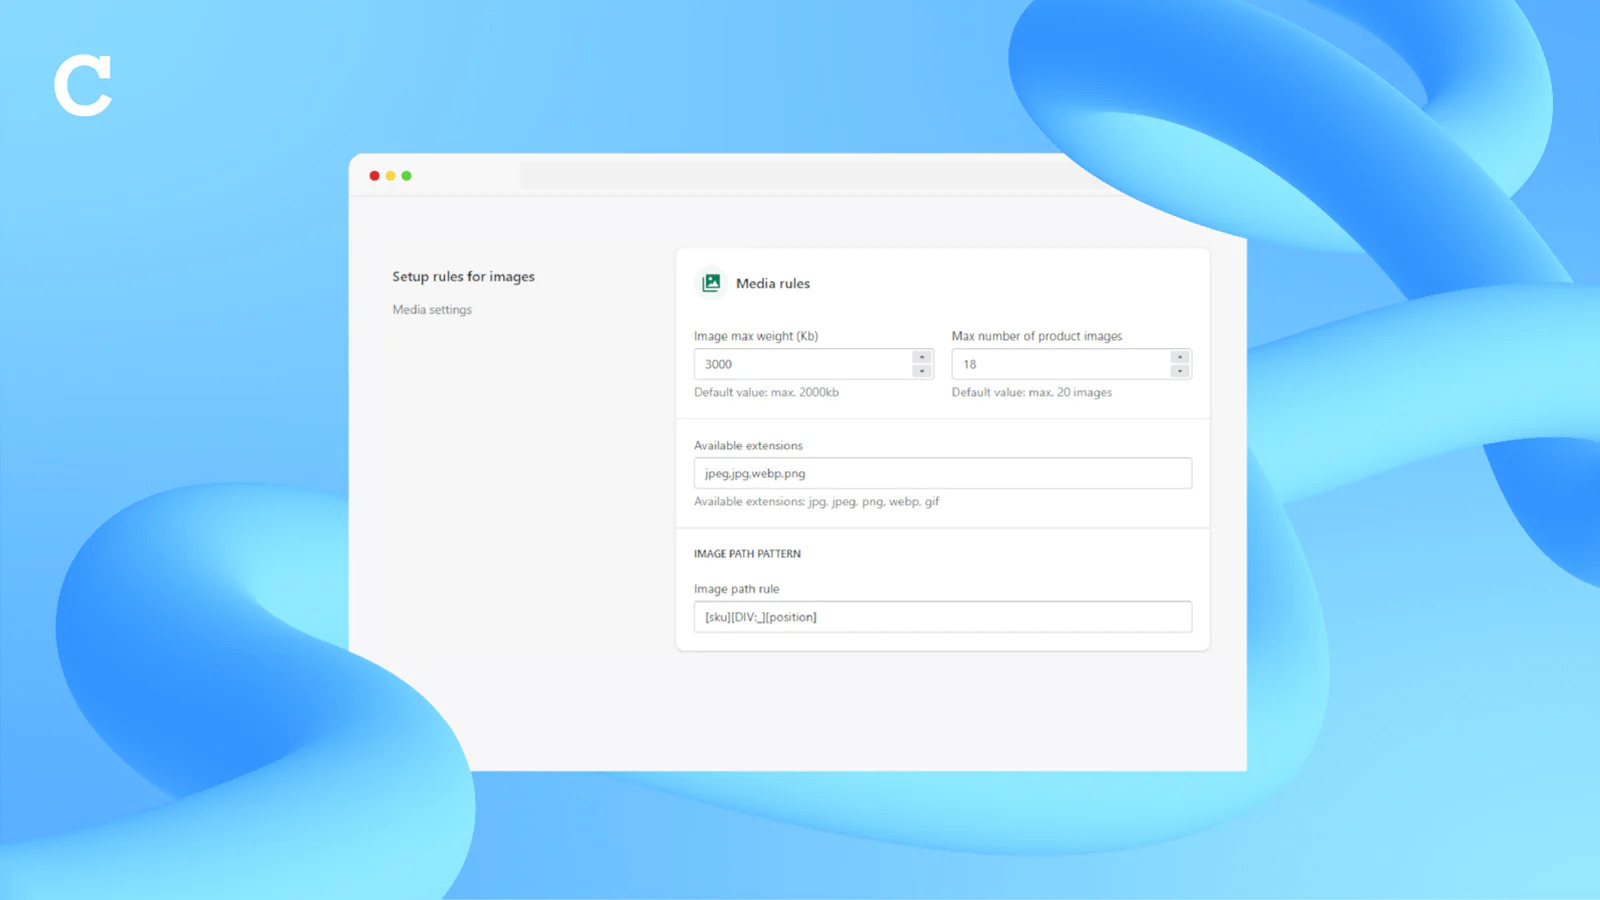The image size is (1600, 900).
Task: Click into the Available extensions field
Action: pyautogui.click(x=942, y=473)
